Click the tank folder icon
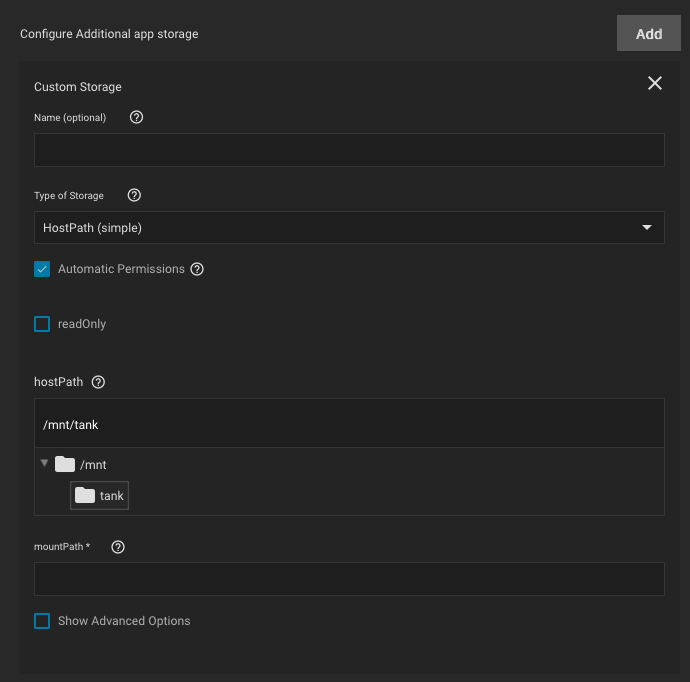 pos(85,495)
